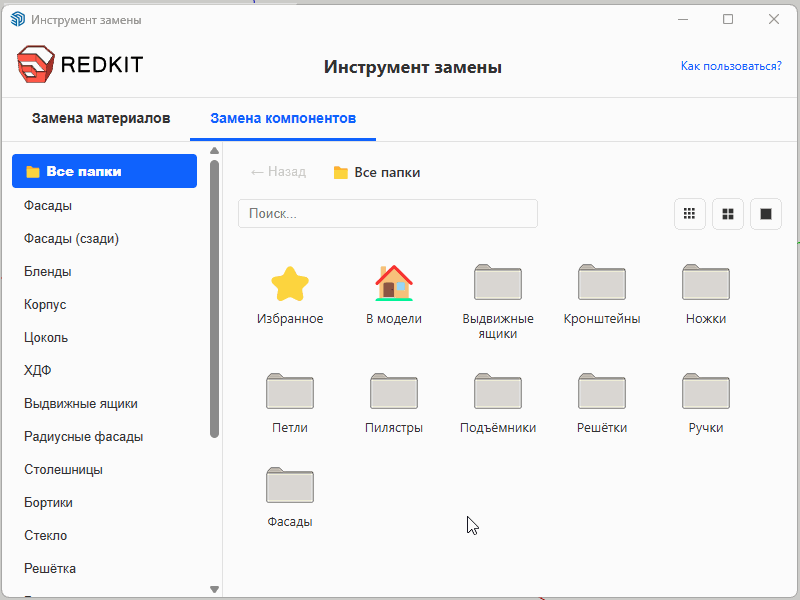Viewport: 800px width, 600px height.
Task: Select Все папки in the sidebar
Action: [105, 171]
